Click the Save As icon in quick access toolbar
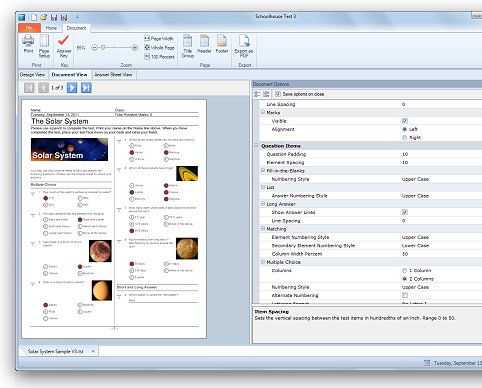This screenshot has height=388, width=482. (64, 17)
